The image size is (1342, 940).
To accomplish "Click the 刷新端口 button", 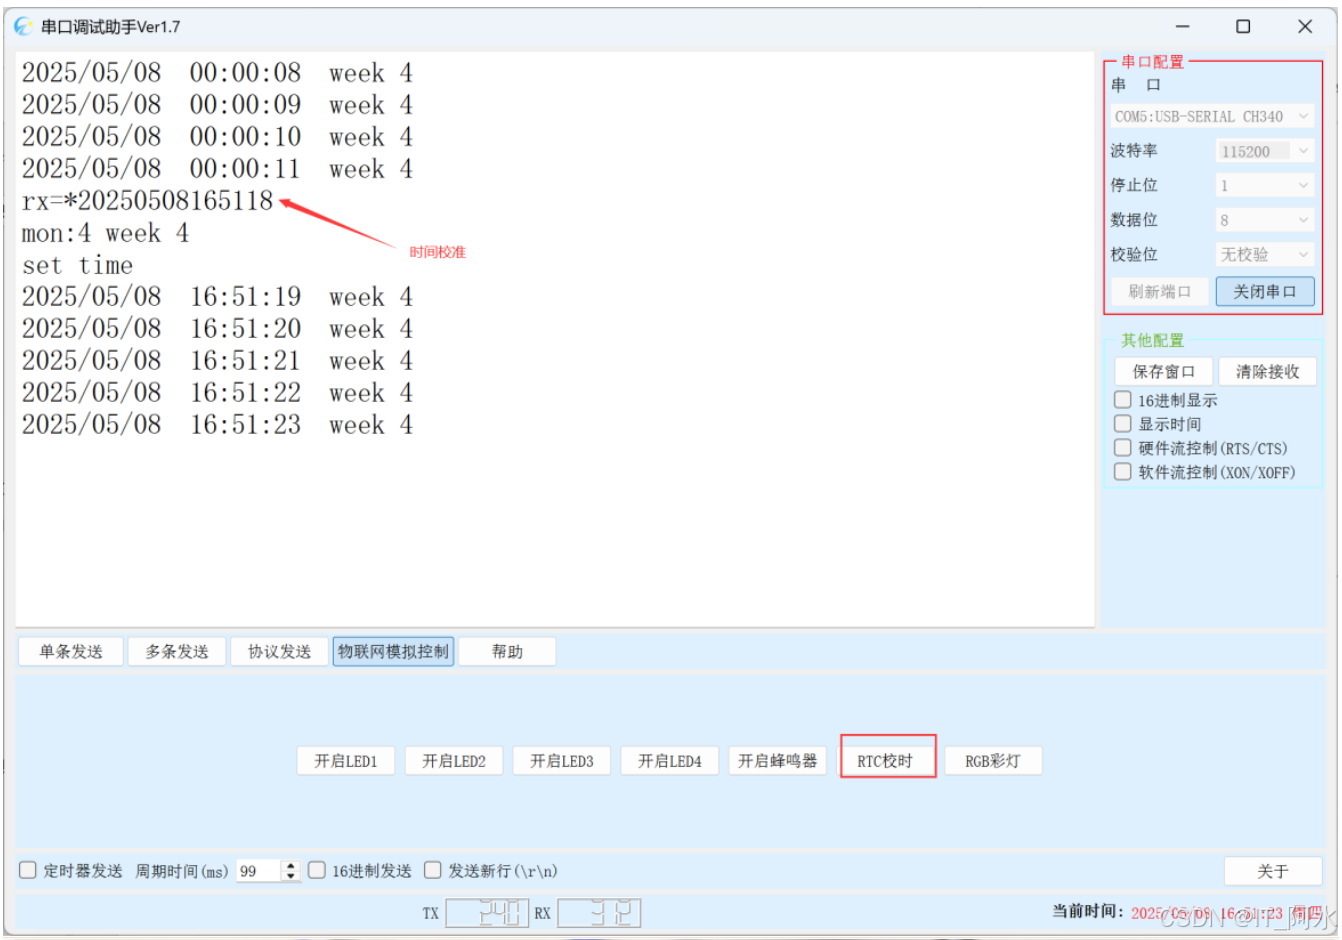I will (x=1160, y=292).
